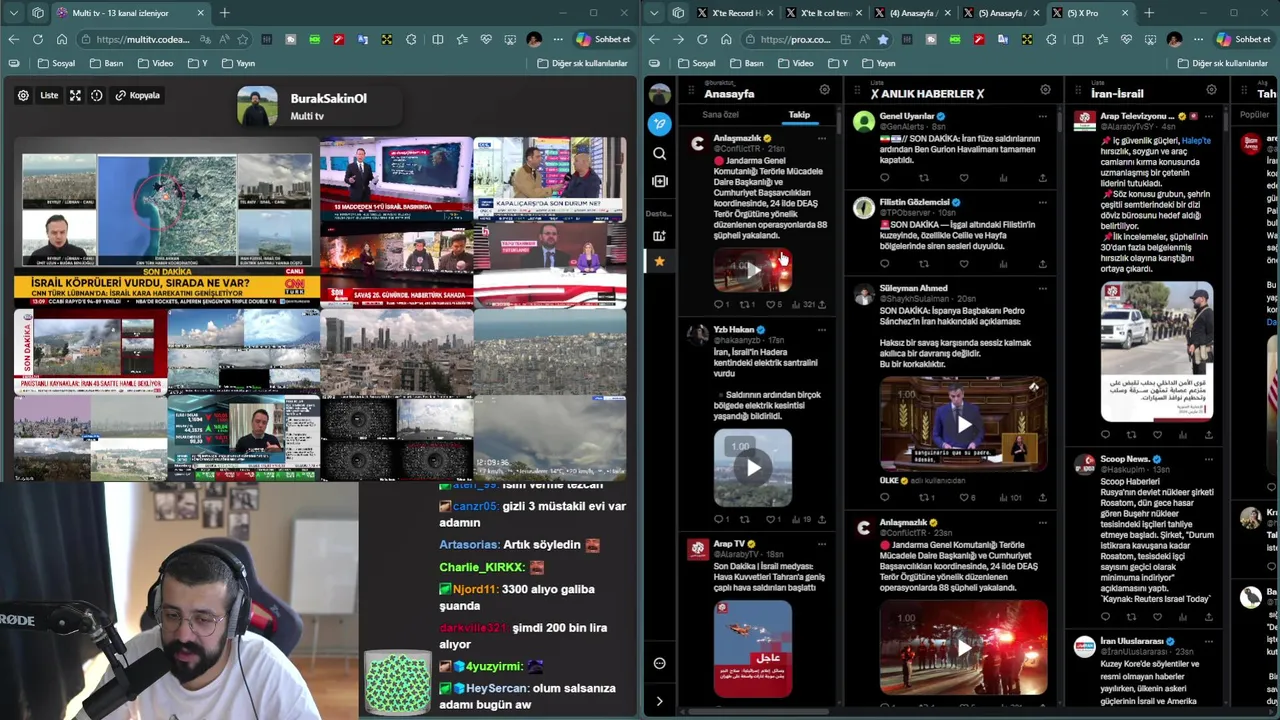Viewport: 1280px width, 720px height.
Task: Reply to the Filistin Gözlemcisi post
Action: click(884, 264)
